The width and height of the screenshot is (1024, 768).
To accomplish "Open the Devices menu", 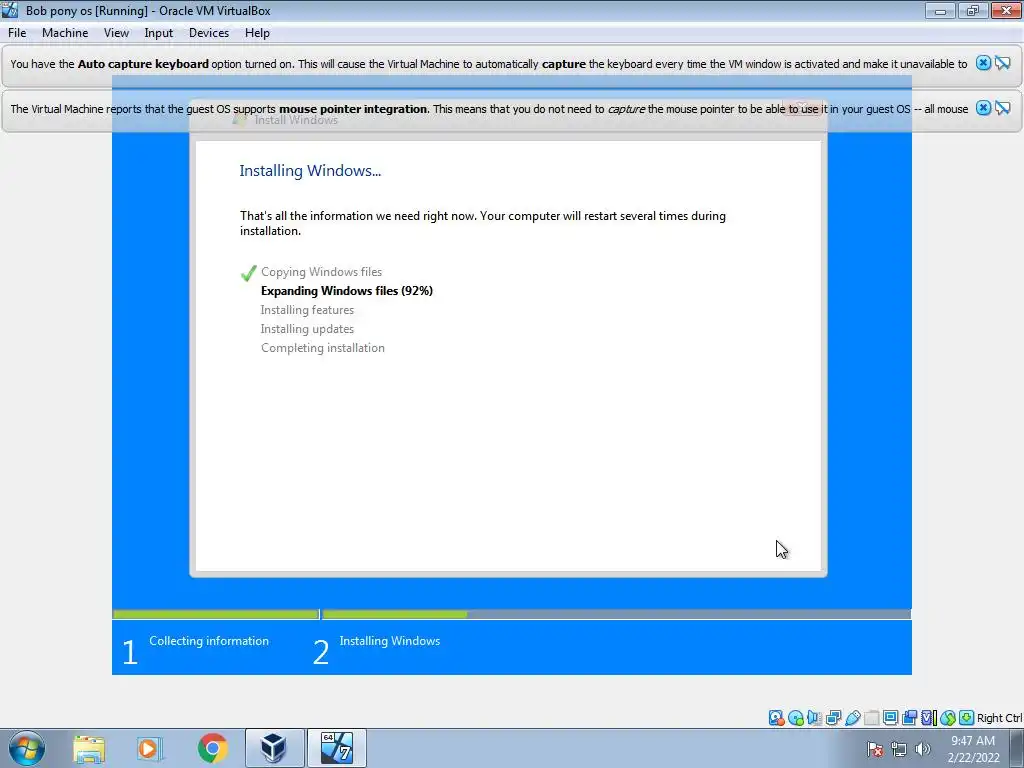I will (x=209, y=33).
